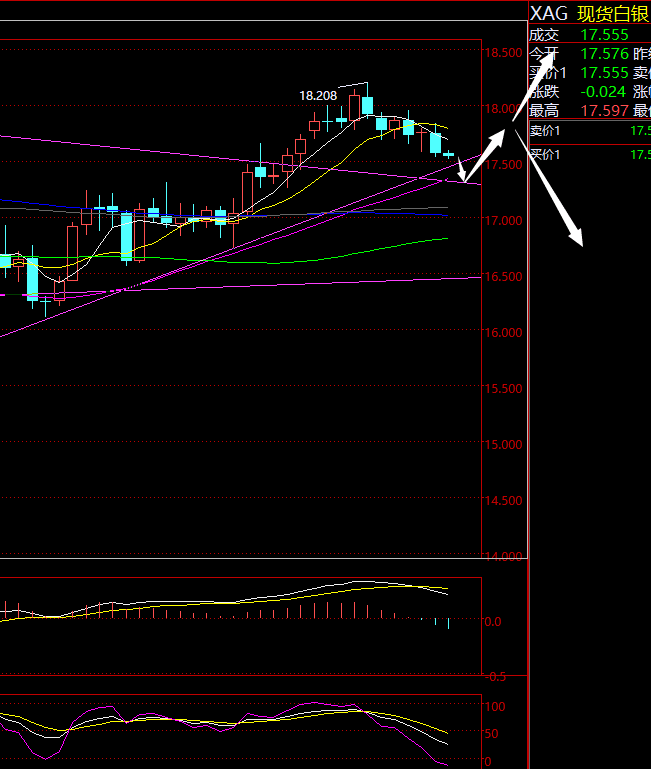The image size is (651, 769).
Task: Click the -0.5 MACD axis label
Action: 495,677
